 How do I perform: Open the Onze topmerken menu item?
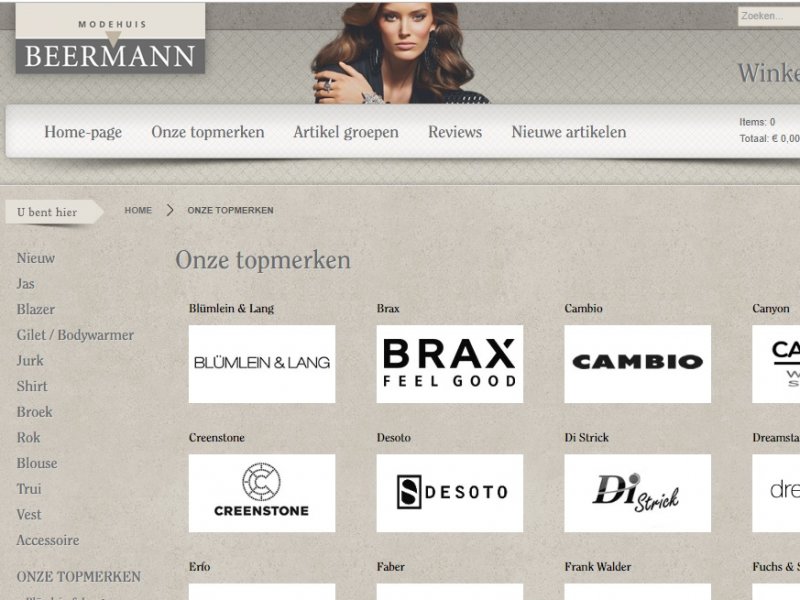coord(208,132)
